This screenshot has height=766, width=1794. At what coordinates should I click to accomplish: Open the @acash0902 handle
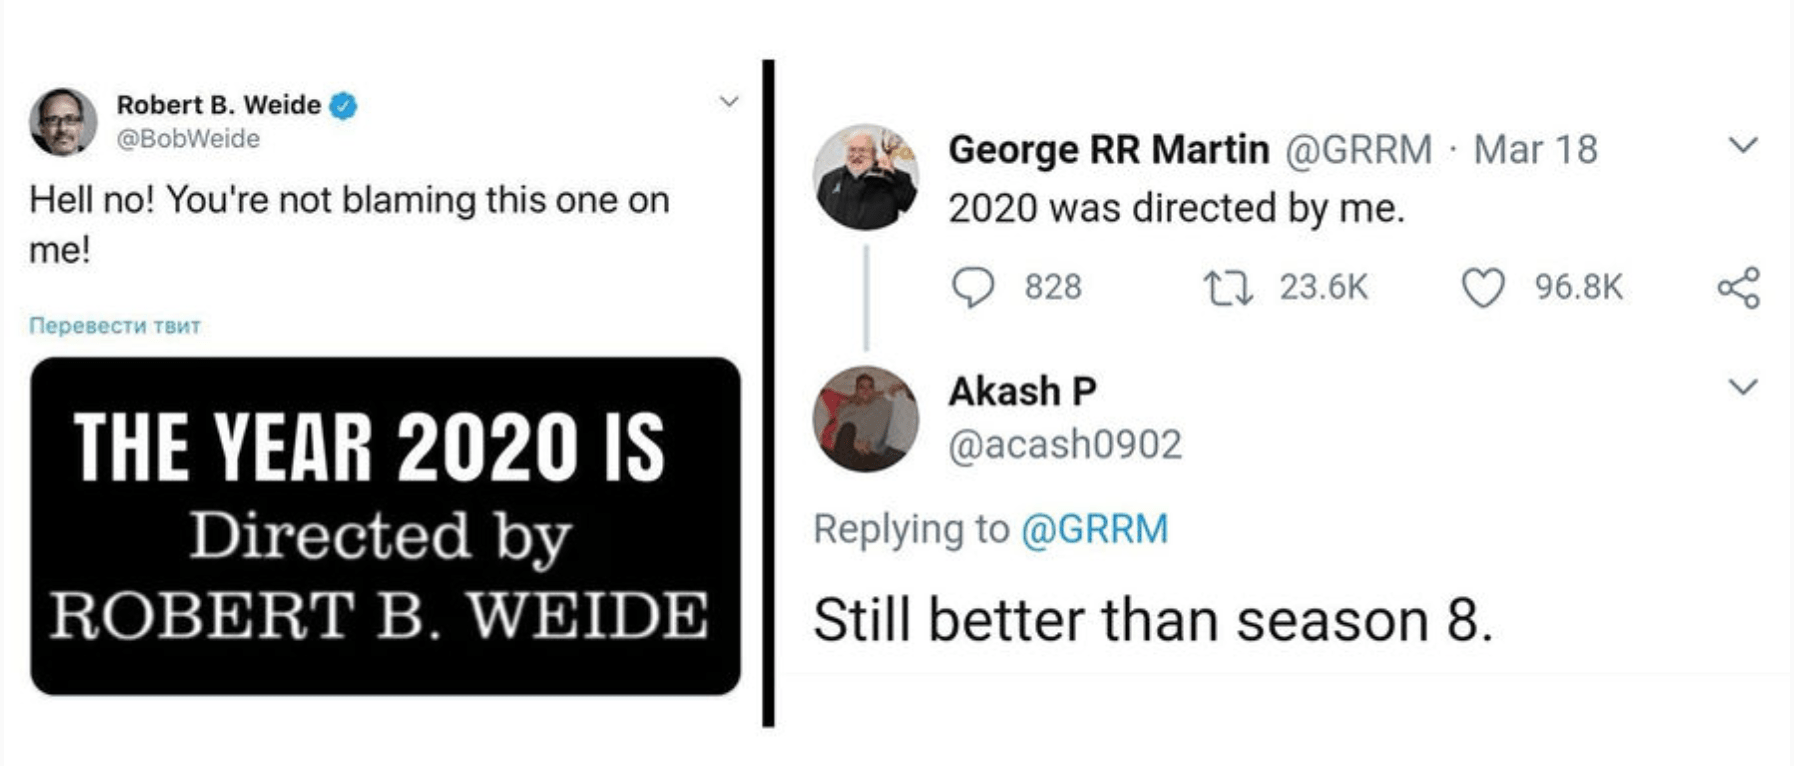(1065, 444)
